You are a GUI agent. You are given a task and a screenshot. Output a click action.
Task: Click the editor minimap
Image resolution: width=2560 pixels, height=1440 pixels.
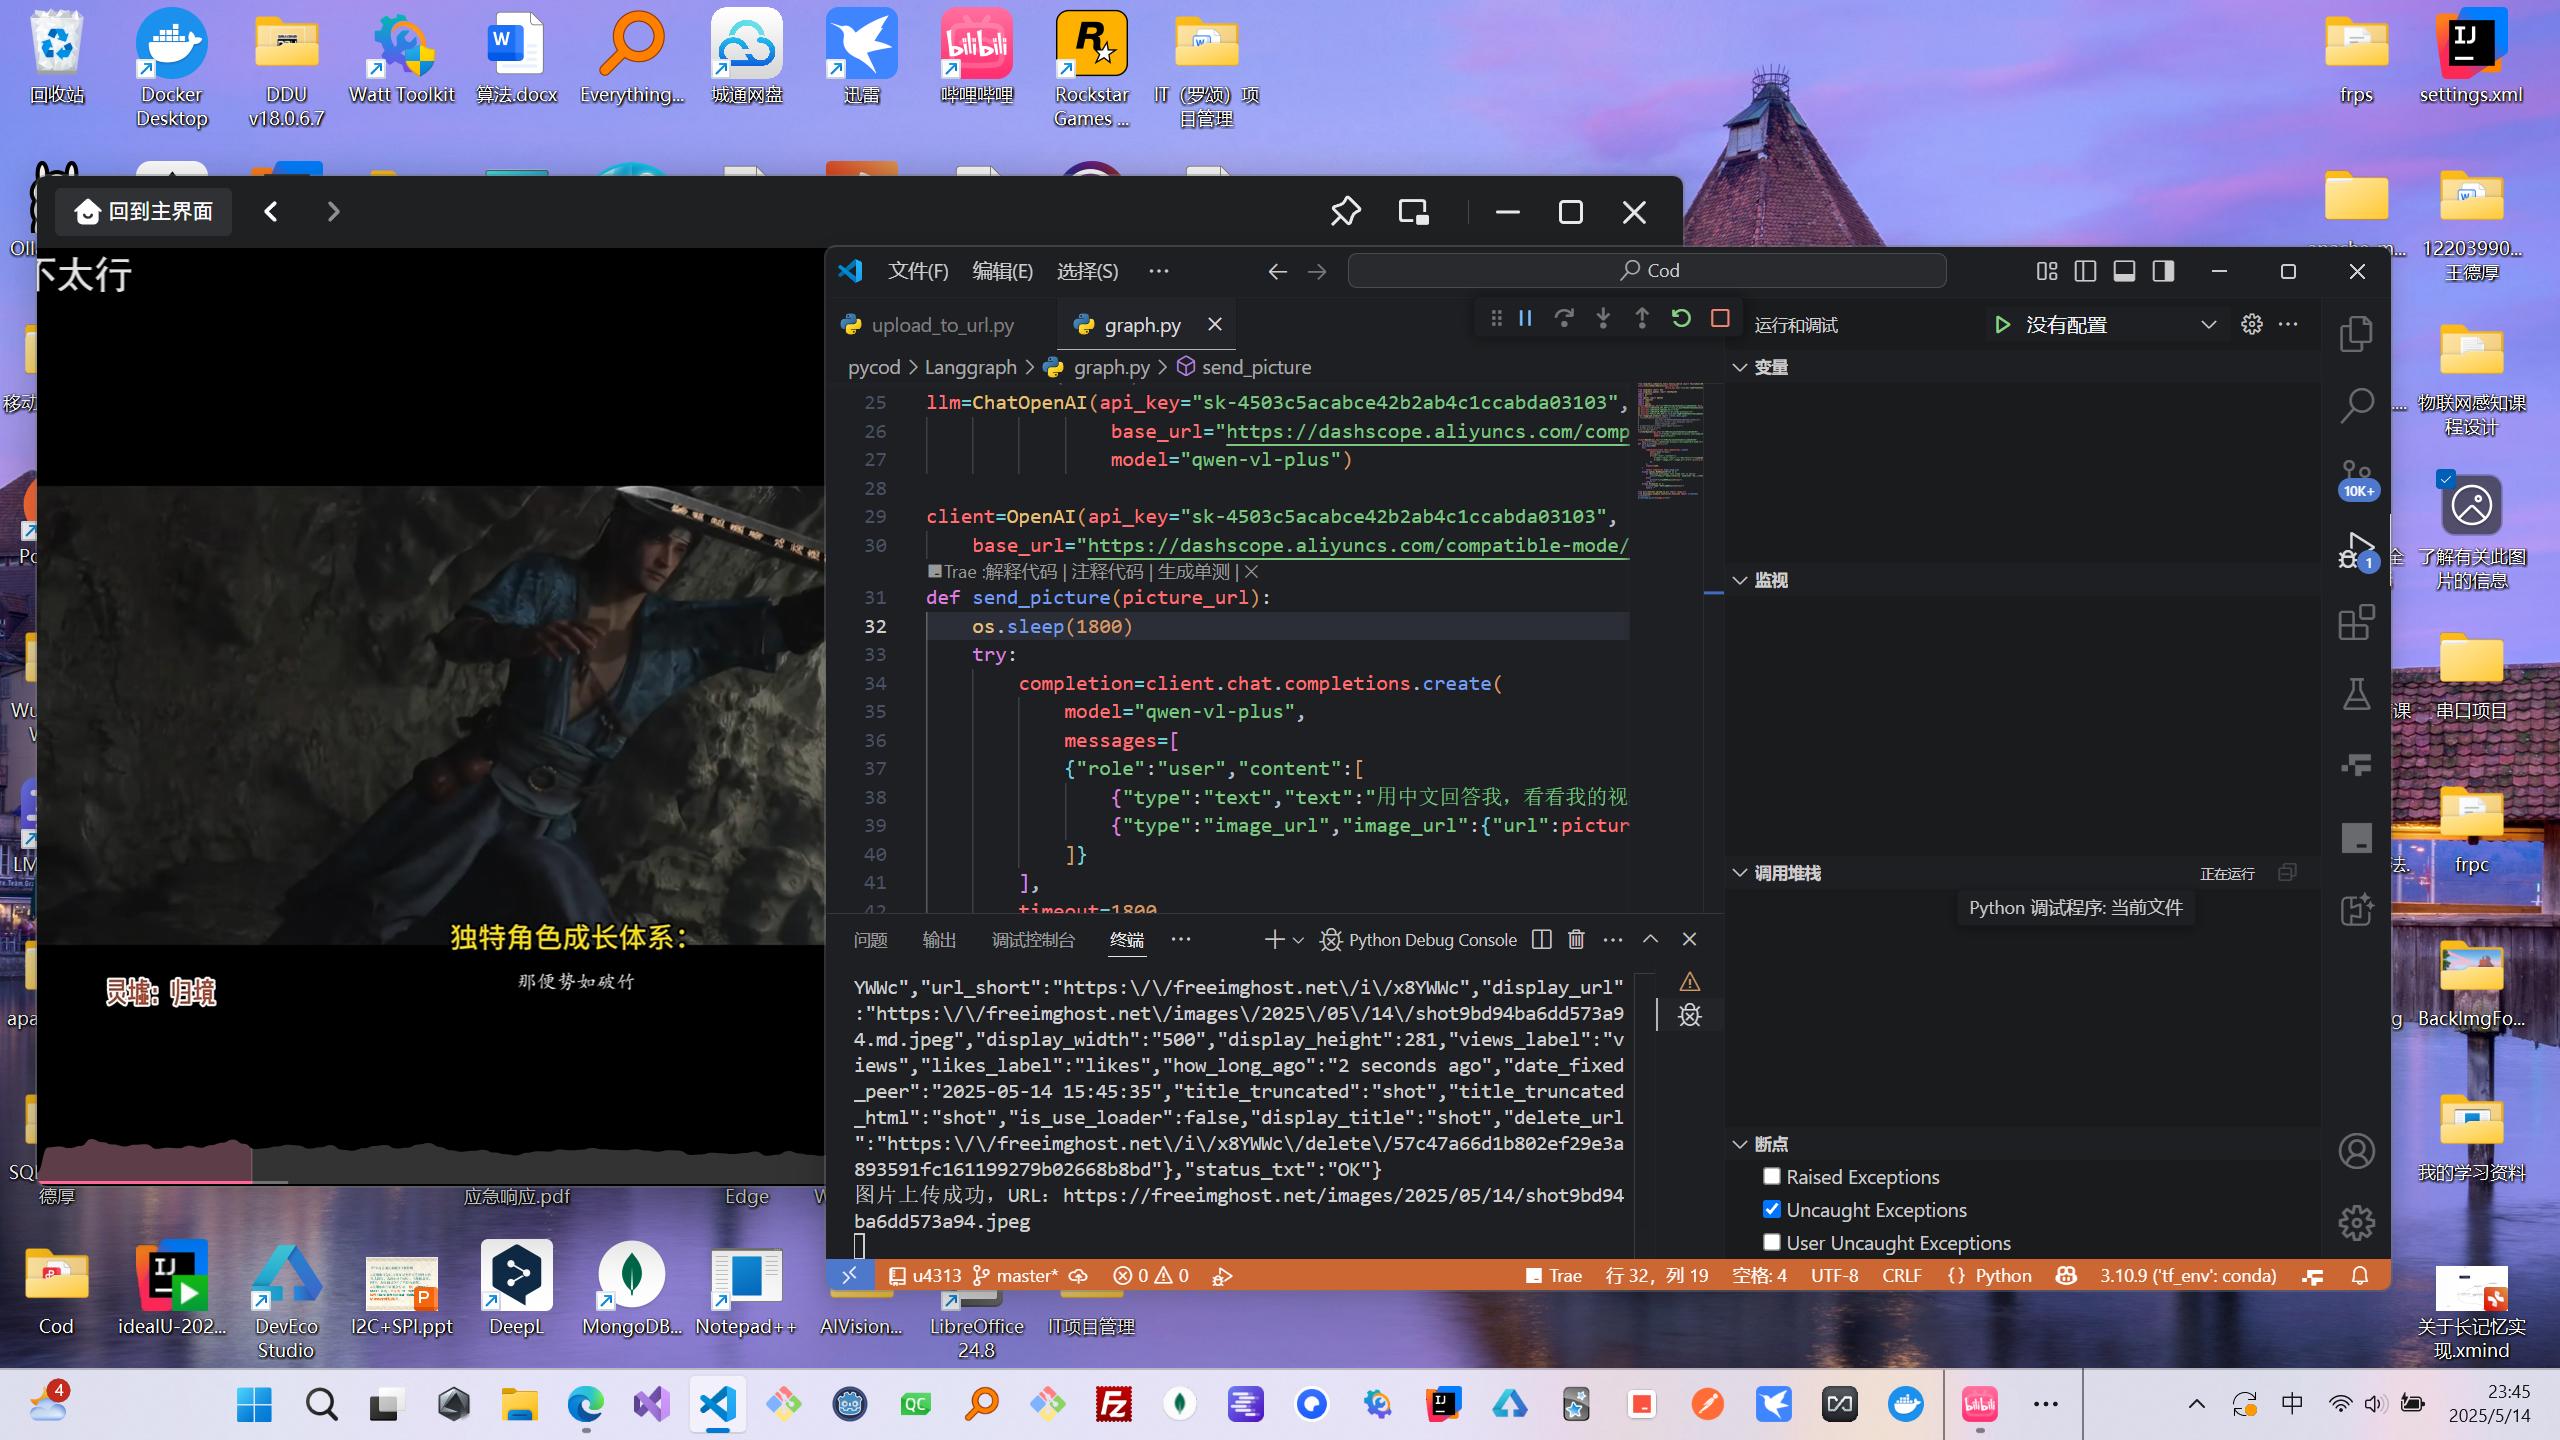pyautogui.click(x=1669, y=440)
